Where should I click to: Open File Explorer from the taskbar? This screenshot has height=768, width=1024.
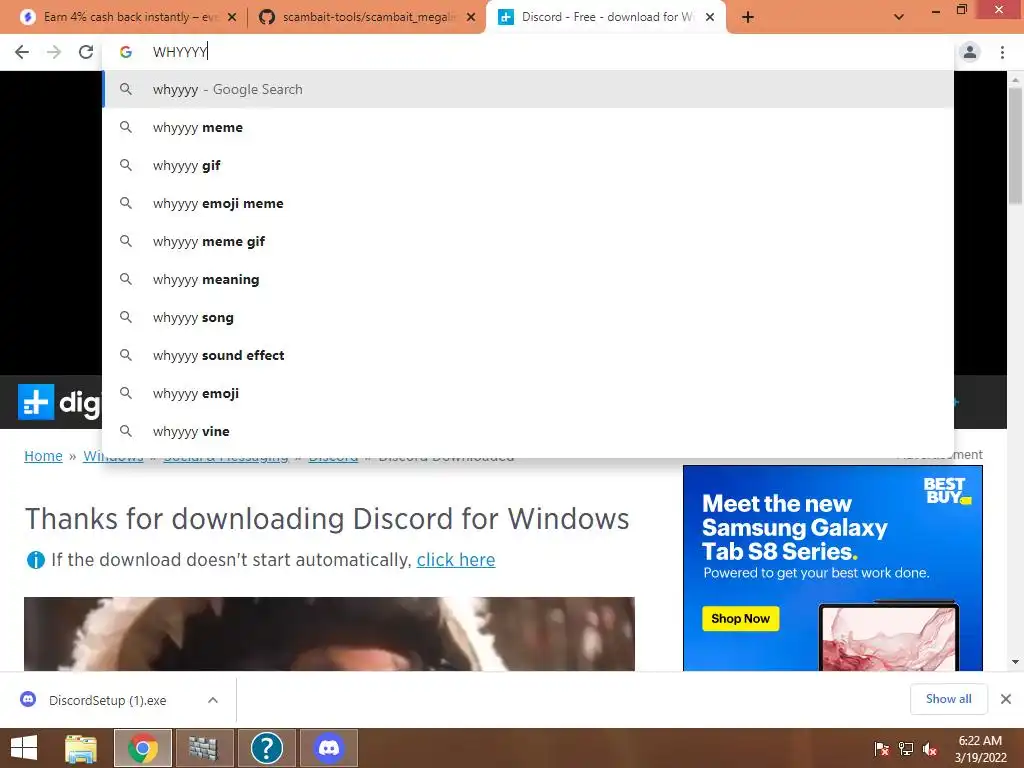coord(81,748)
